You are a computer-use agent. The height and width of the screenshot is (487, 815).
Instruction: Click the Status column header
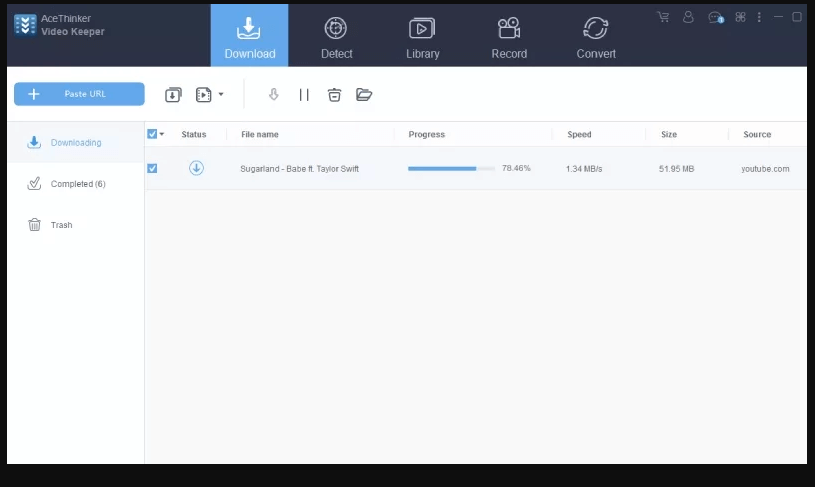[194, 134]
